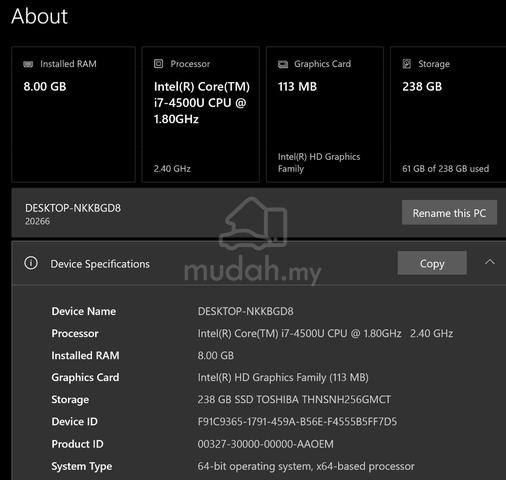Collapse the Device Specifications section chevron
506x480 pixels.
490,262
